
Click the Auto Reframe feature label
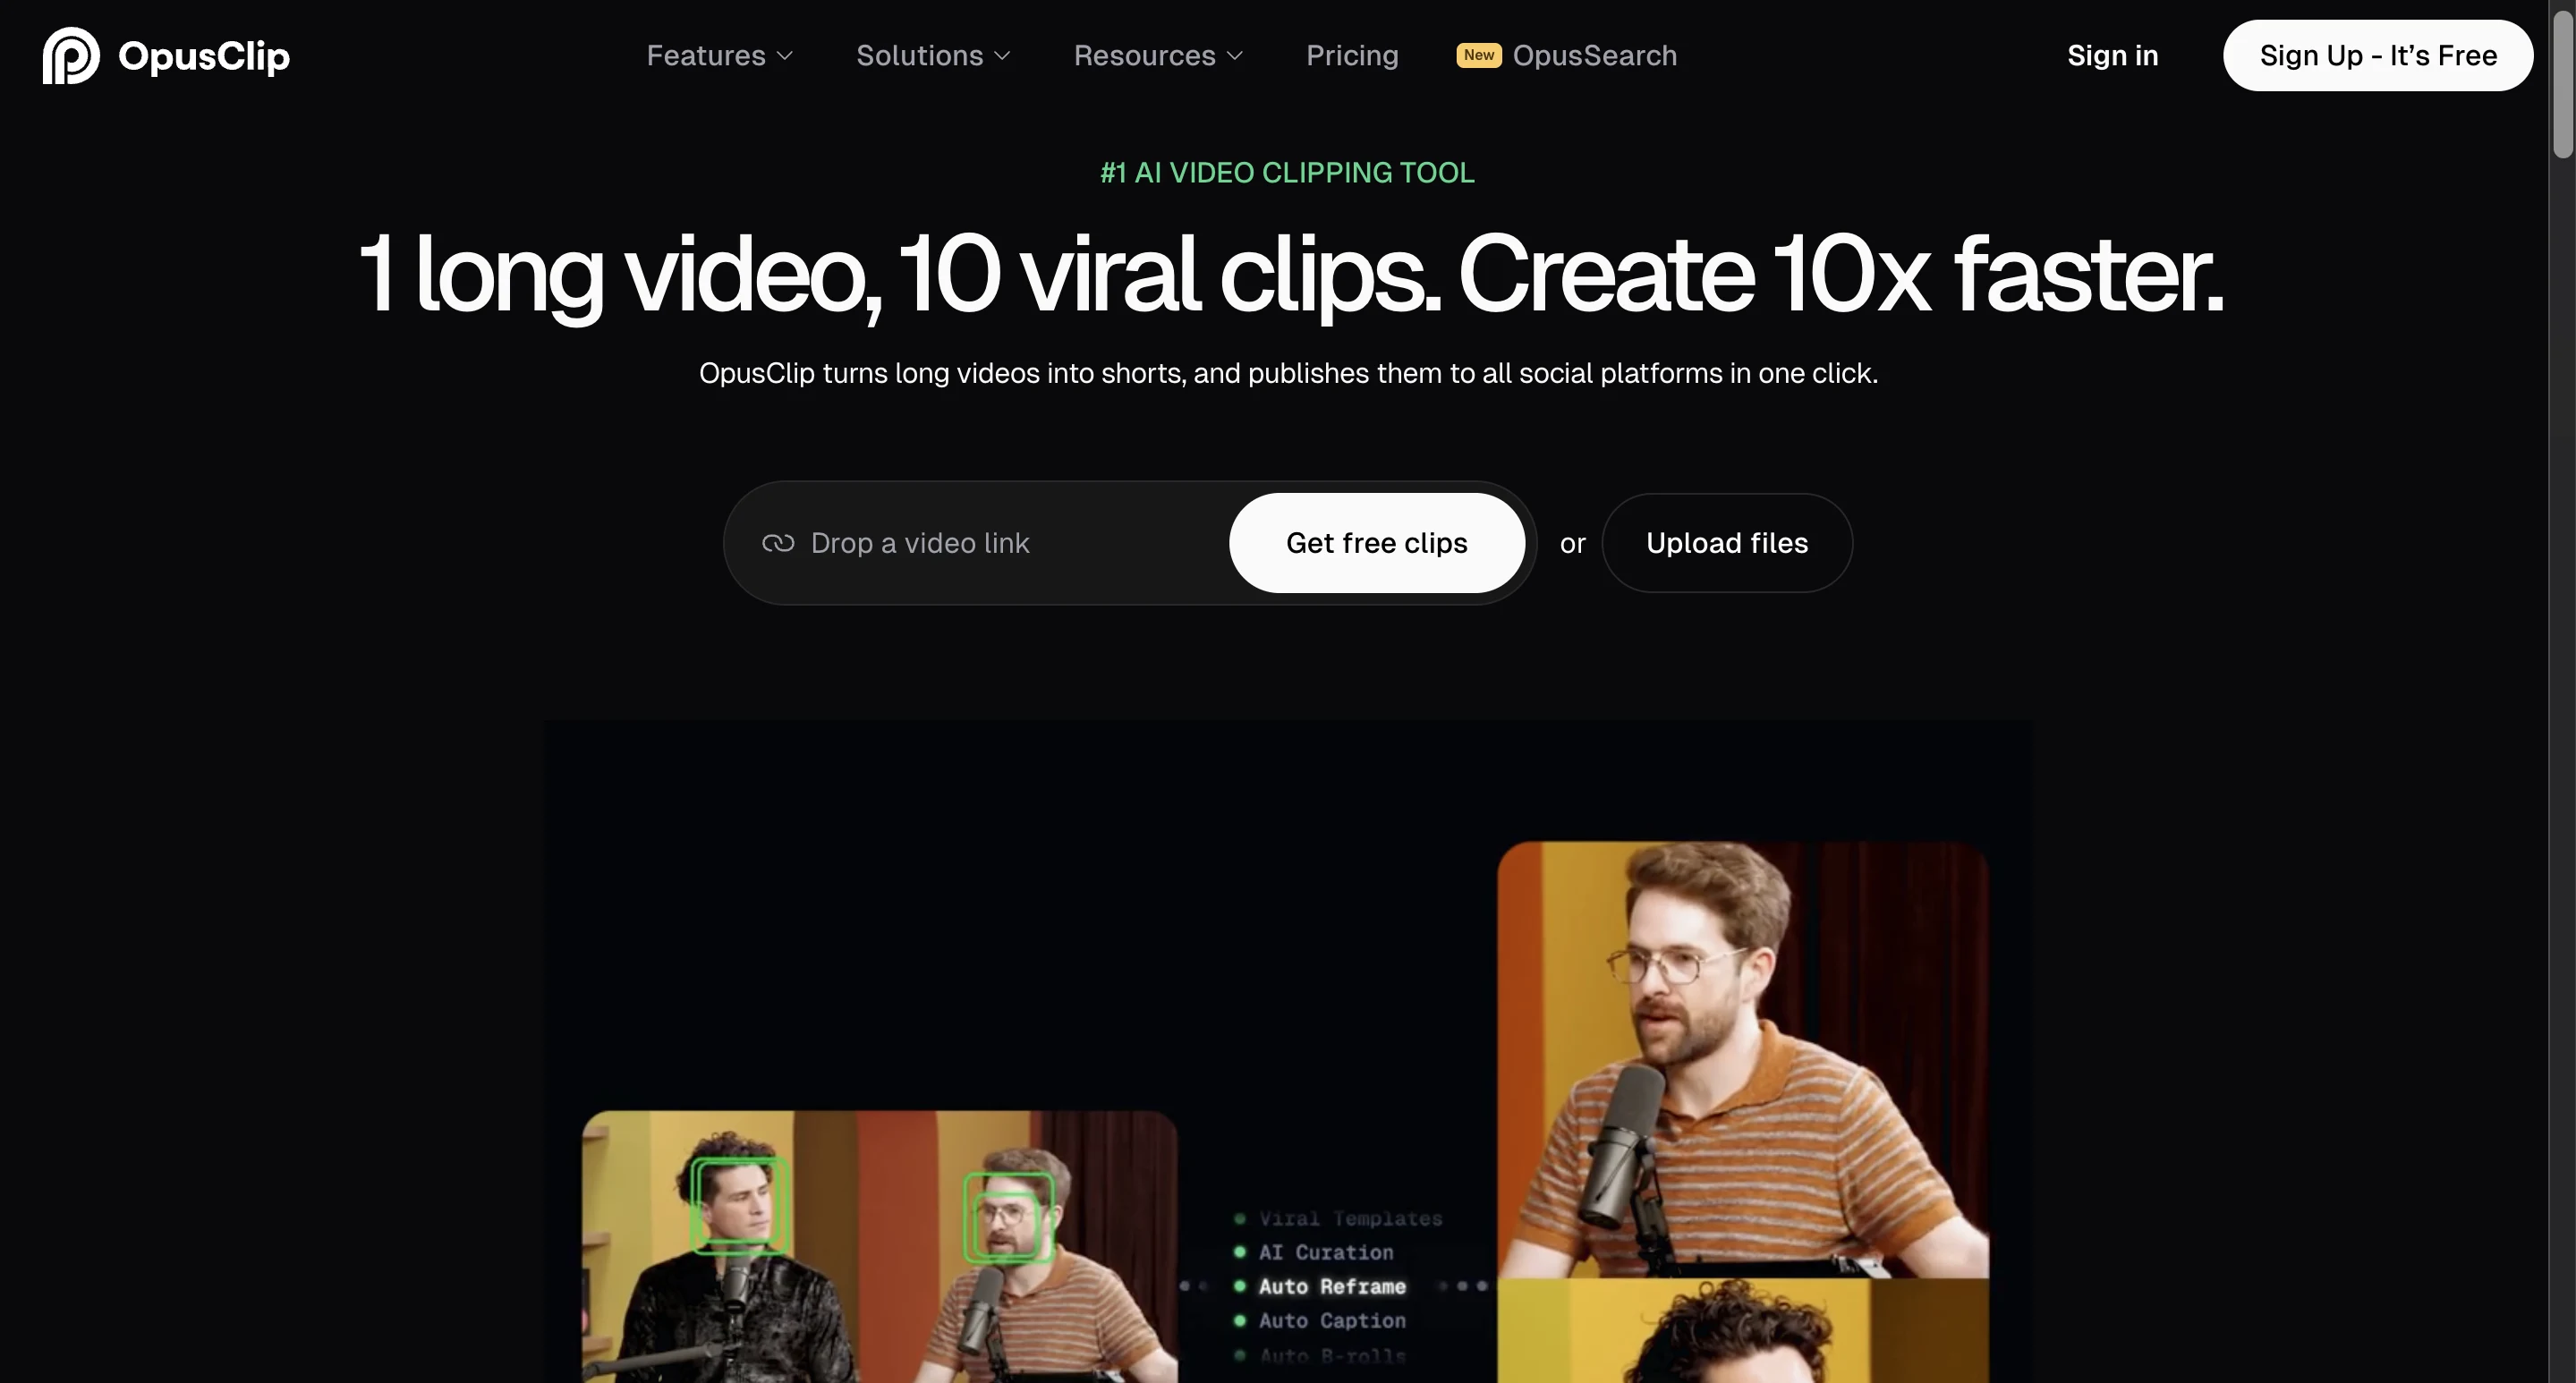1332,1287
